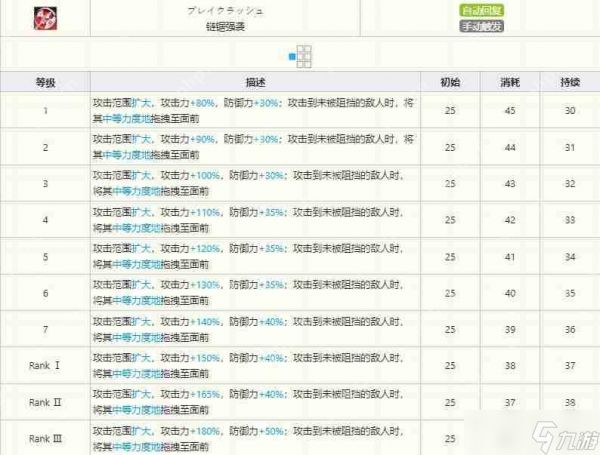The width and height of the screenshot is (600, 455).
Task: Click cost value 41 in level 5 row
Action: 510,257
